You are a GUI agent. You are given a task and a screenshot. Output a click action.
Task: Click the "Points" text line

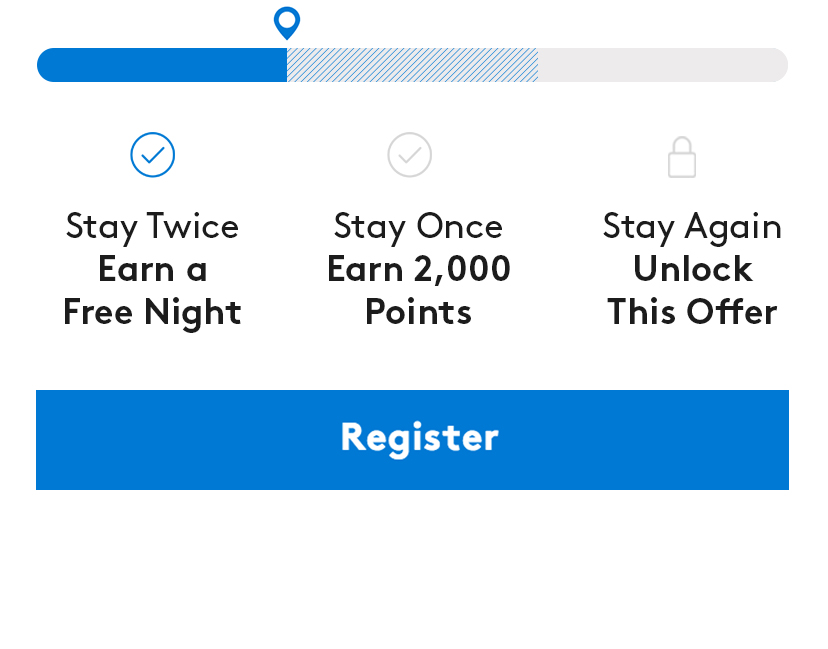coord(418,313)
